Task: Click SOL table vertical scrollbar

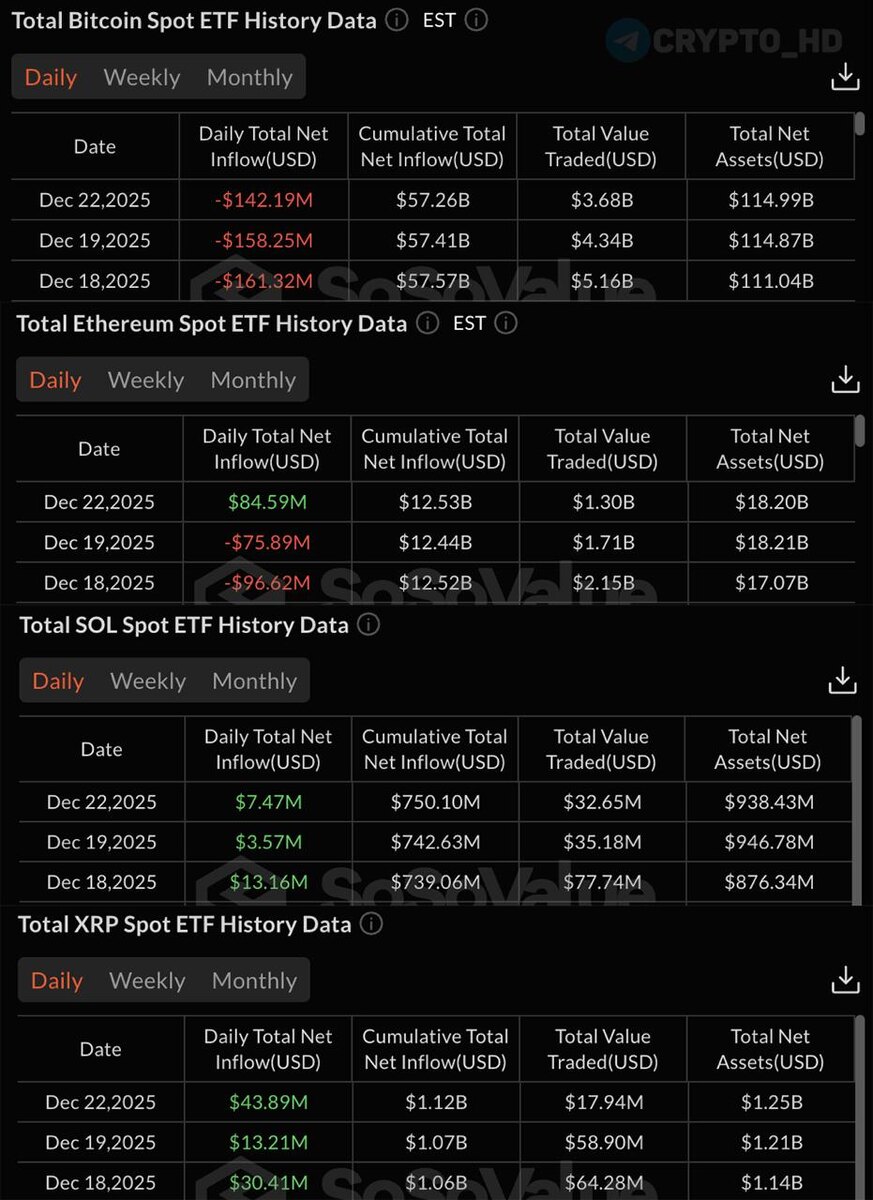Action: pos(855,800)
